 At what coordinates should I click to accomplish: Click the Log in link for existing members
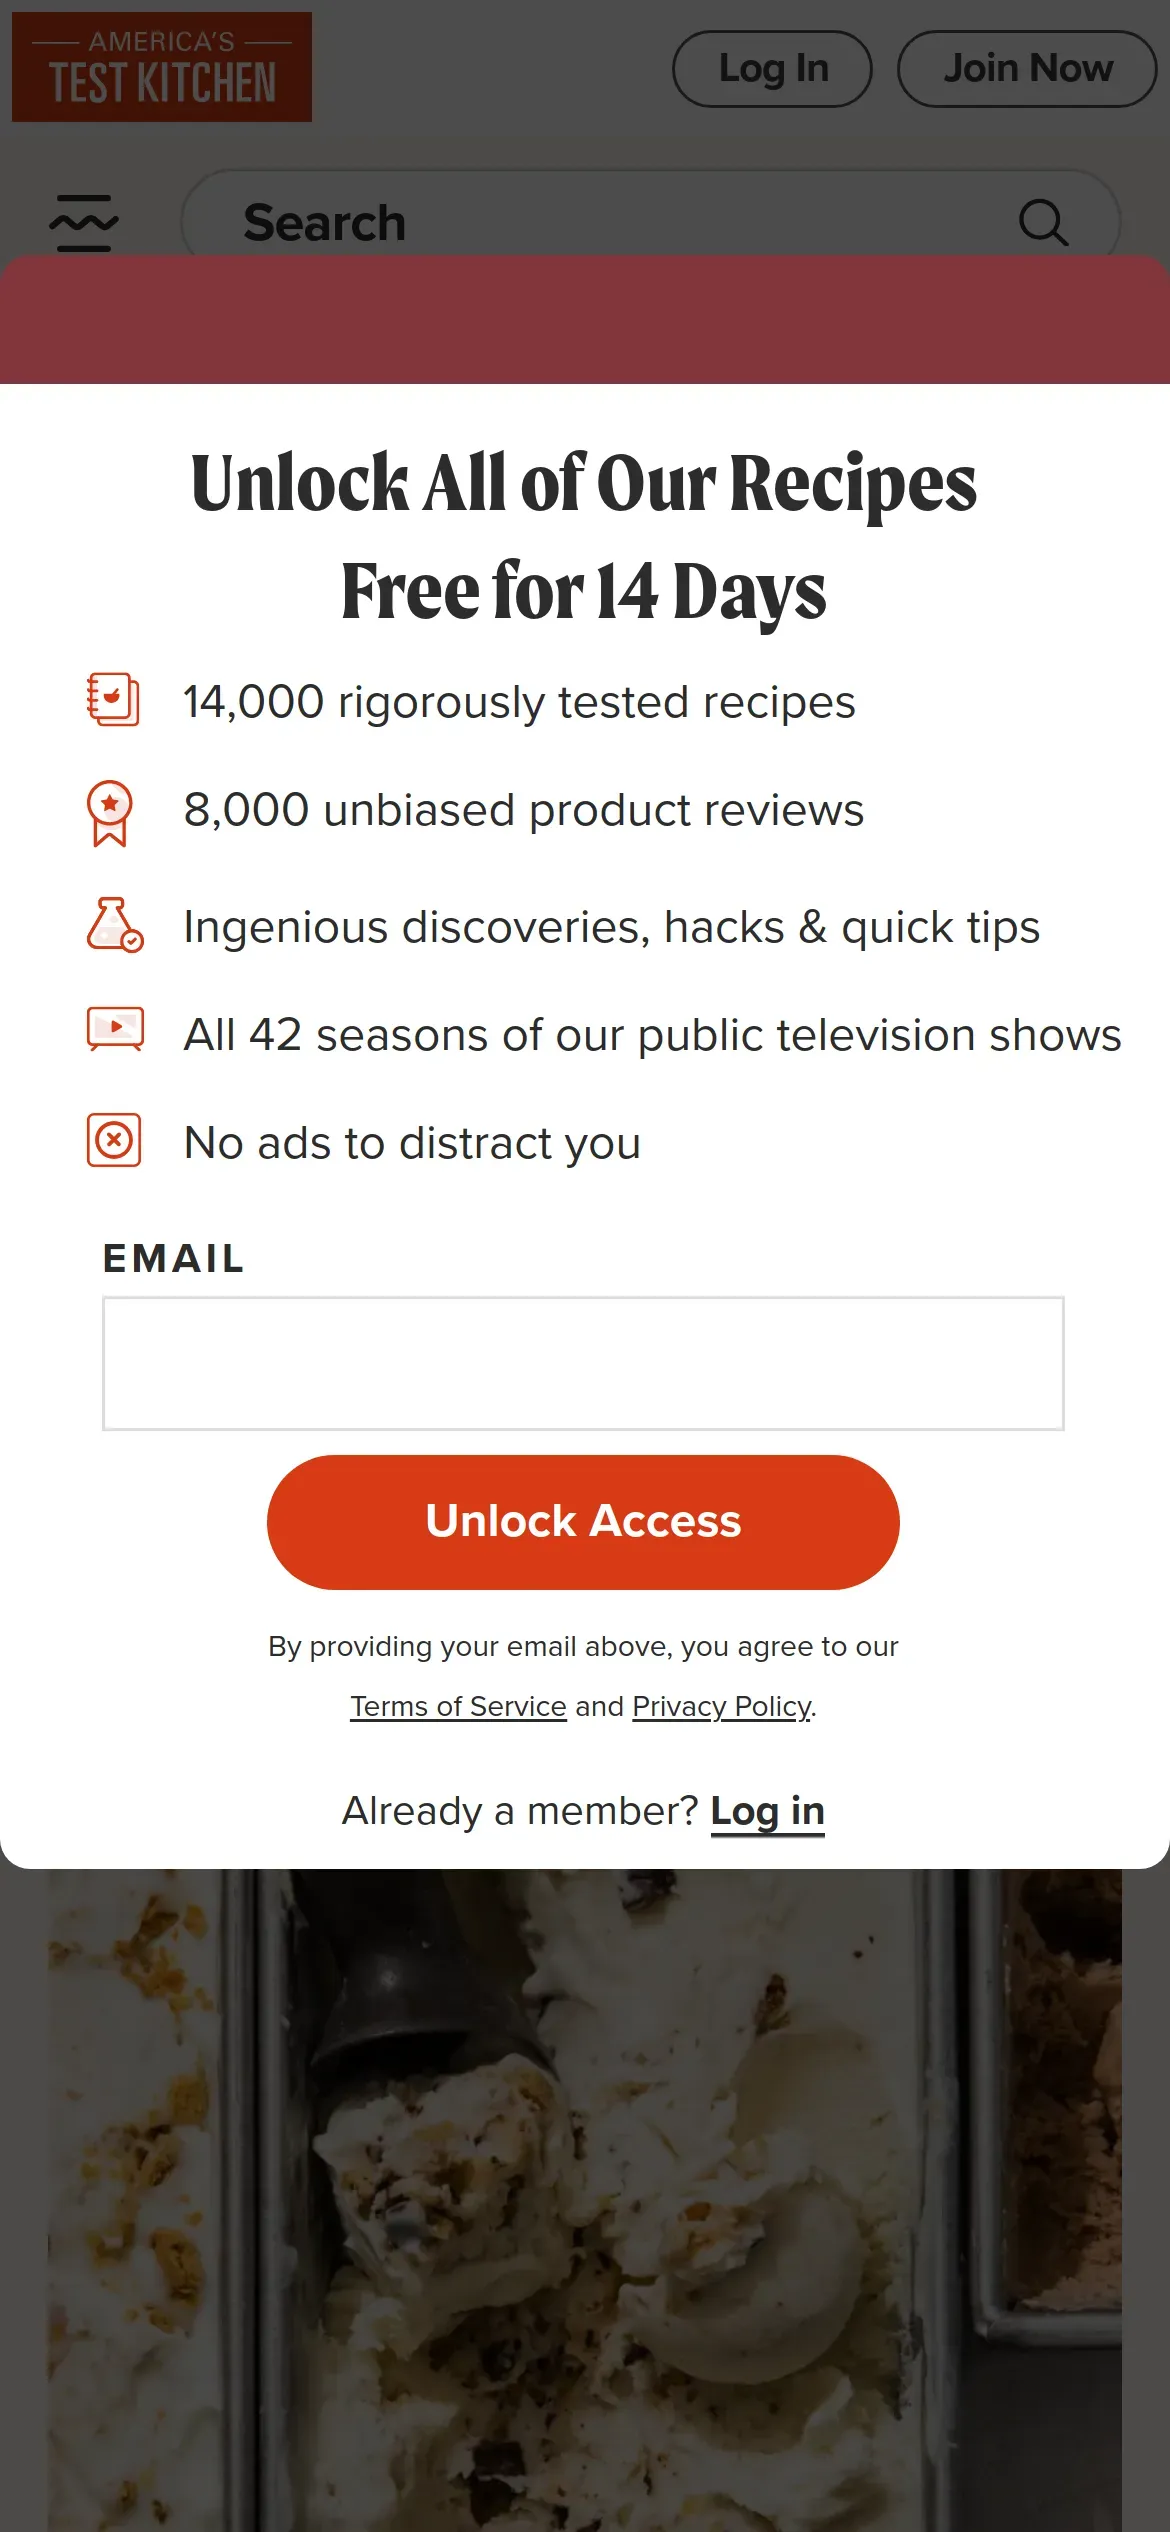tap(767, 1811)
